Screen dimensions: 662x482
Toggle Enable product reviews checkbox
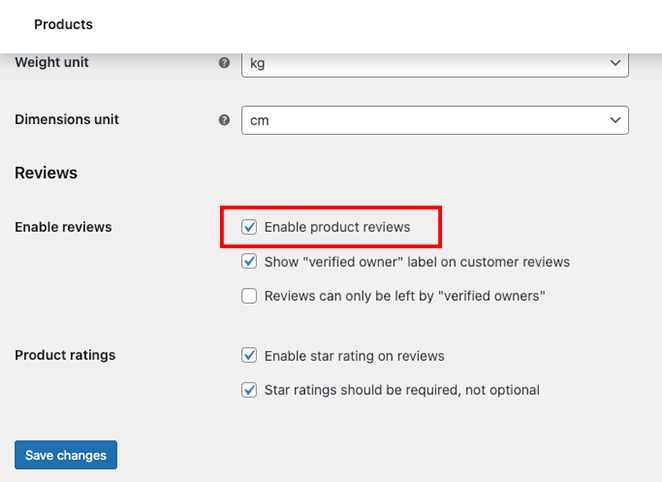[x=249, y=227]
